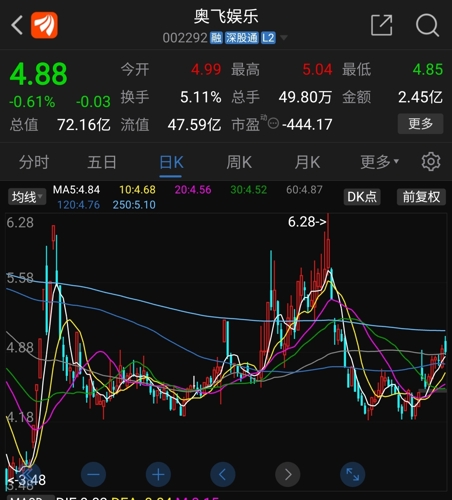Tap the share icon
Image resolution: width=452 pixels, height=500 pixels.
(x=382, y=25)
